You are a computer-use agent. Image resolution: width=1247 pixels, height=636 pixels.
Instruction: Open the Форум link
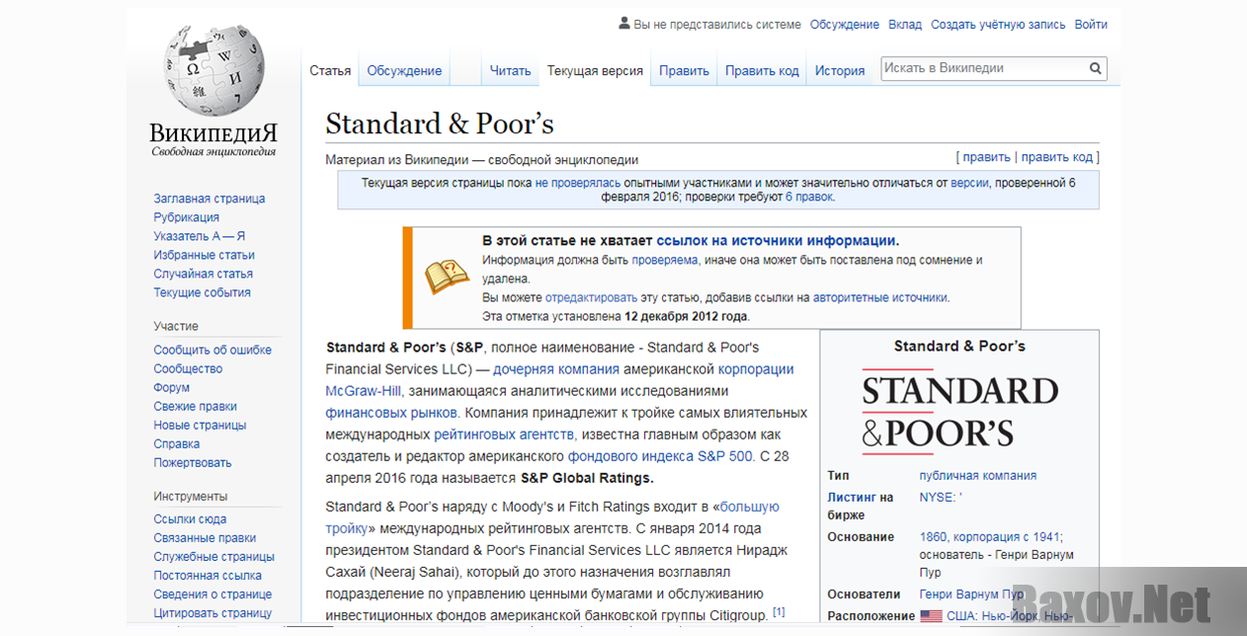(172, 388)
